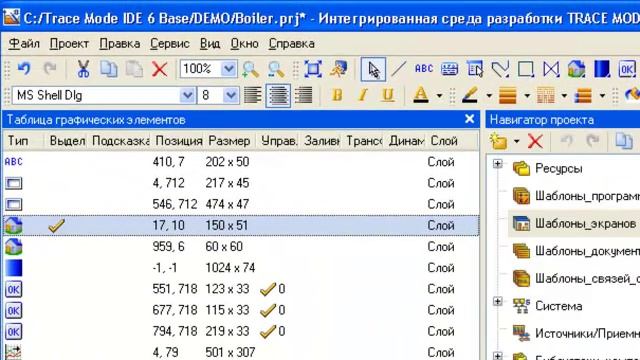Toggle Underline formatting
This screenshot has width=640, height=360.
click(388, 96)
